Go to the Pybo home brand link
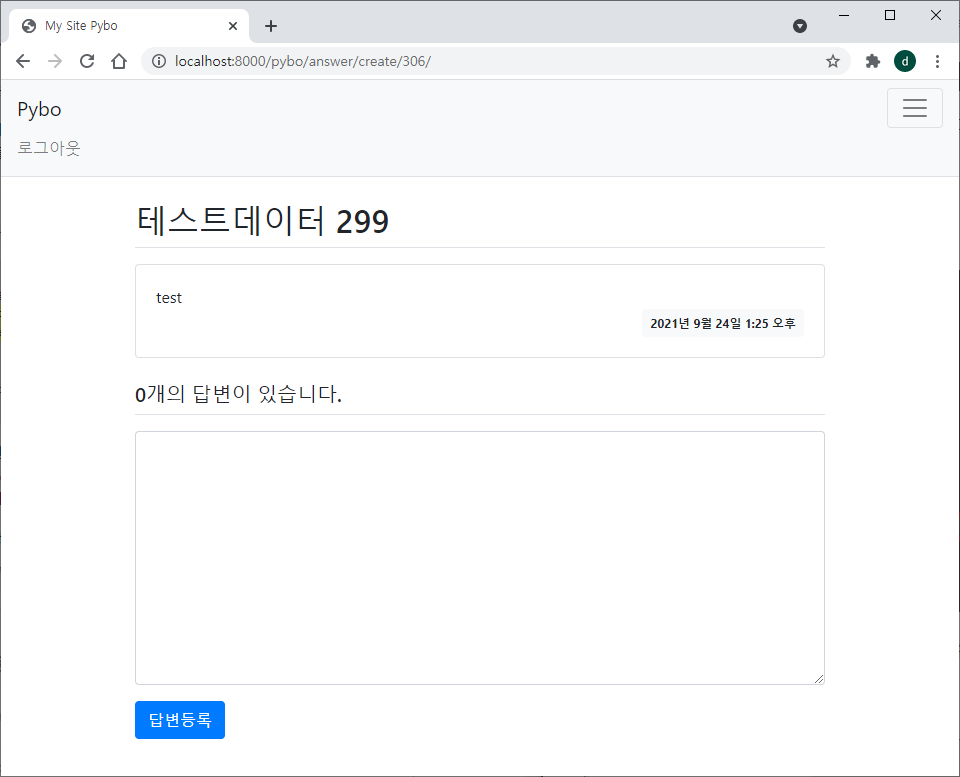Image resolution: width=960 pixels, height=777 pixels. click(x=39, y=109)
